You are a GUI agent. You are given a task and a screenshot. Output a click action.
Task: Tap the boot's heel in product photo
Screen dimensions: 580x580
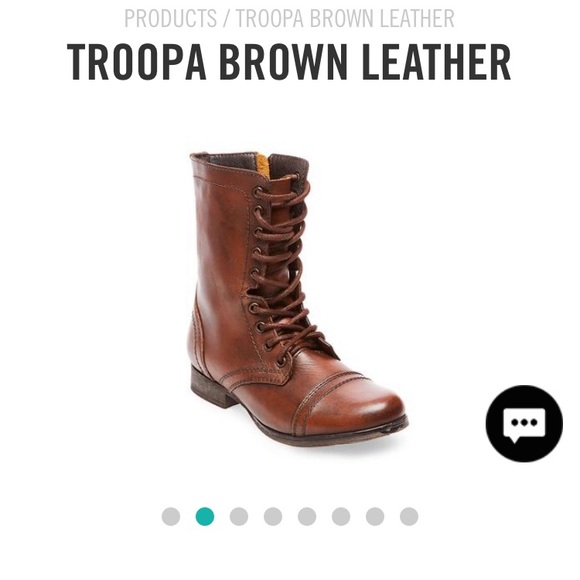tap(211, 388)
